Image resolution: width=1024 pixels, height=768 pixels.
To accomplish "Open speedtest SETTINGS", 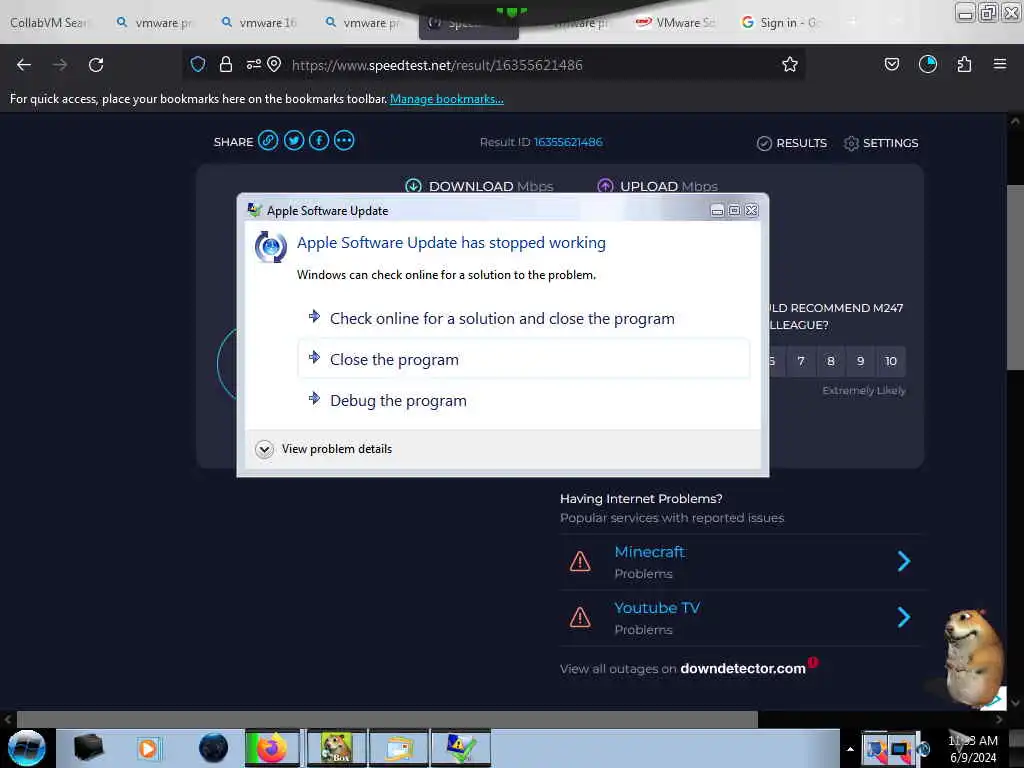I will coord(880,143).
